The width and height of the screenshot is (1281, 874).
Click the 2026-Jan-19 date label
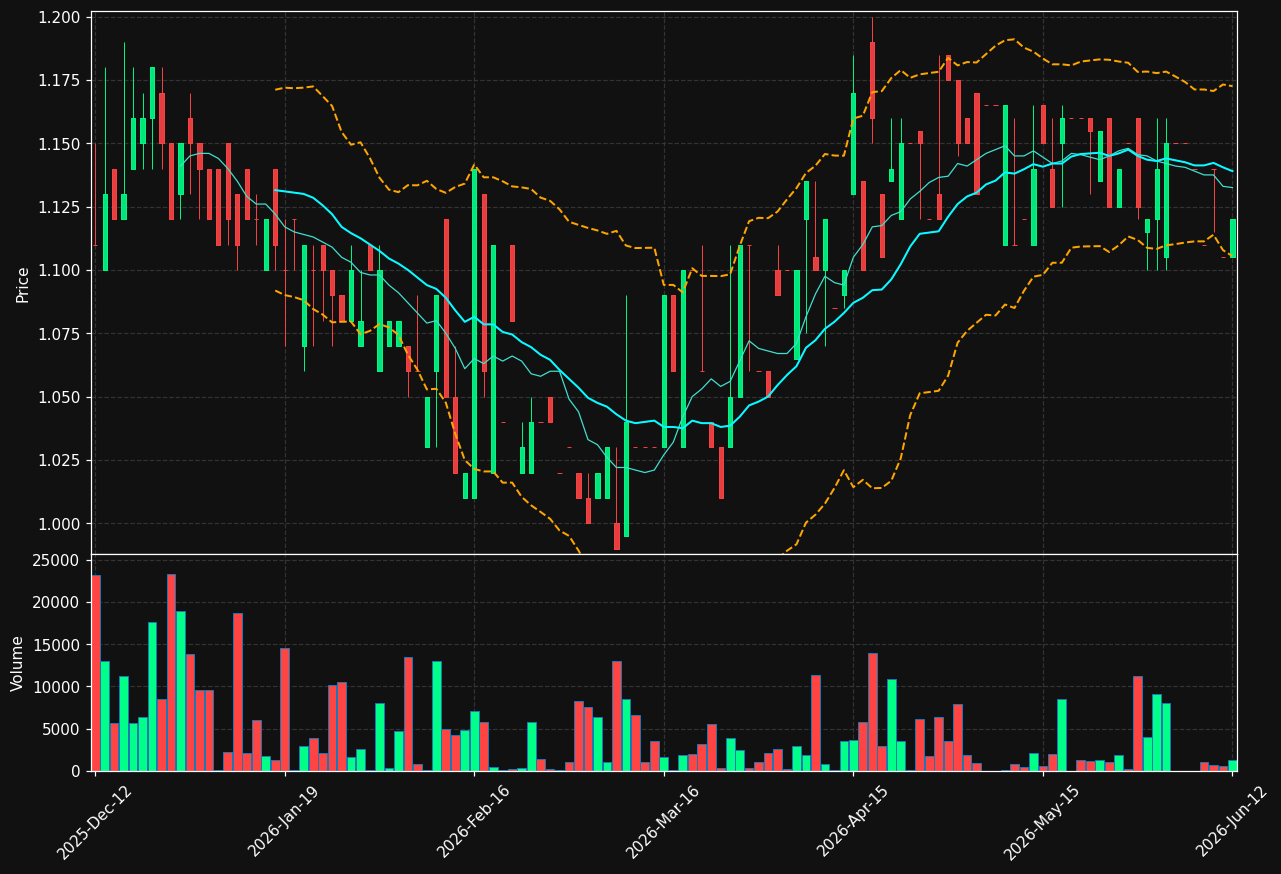[x=285, y=822]
